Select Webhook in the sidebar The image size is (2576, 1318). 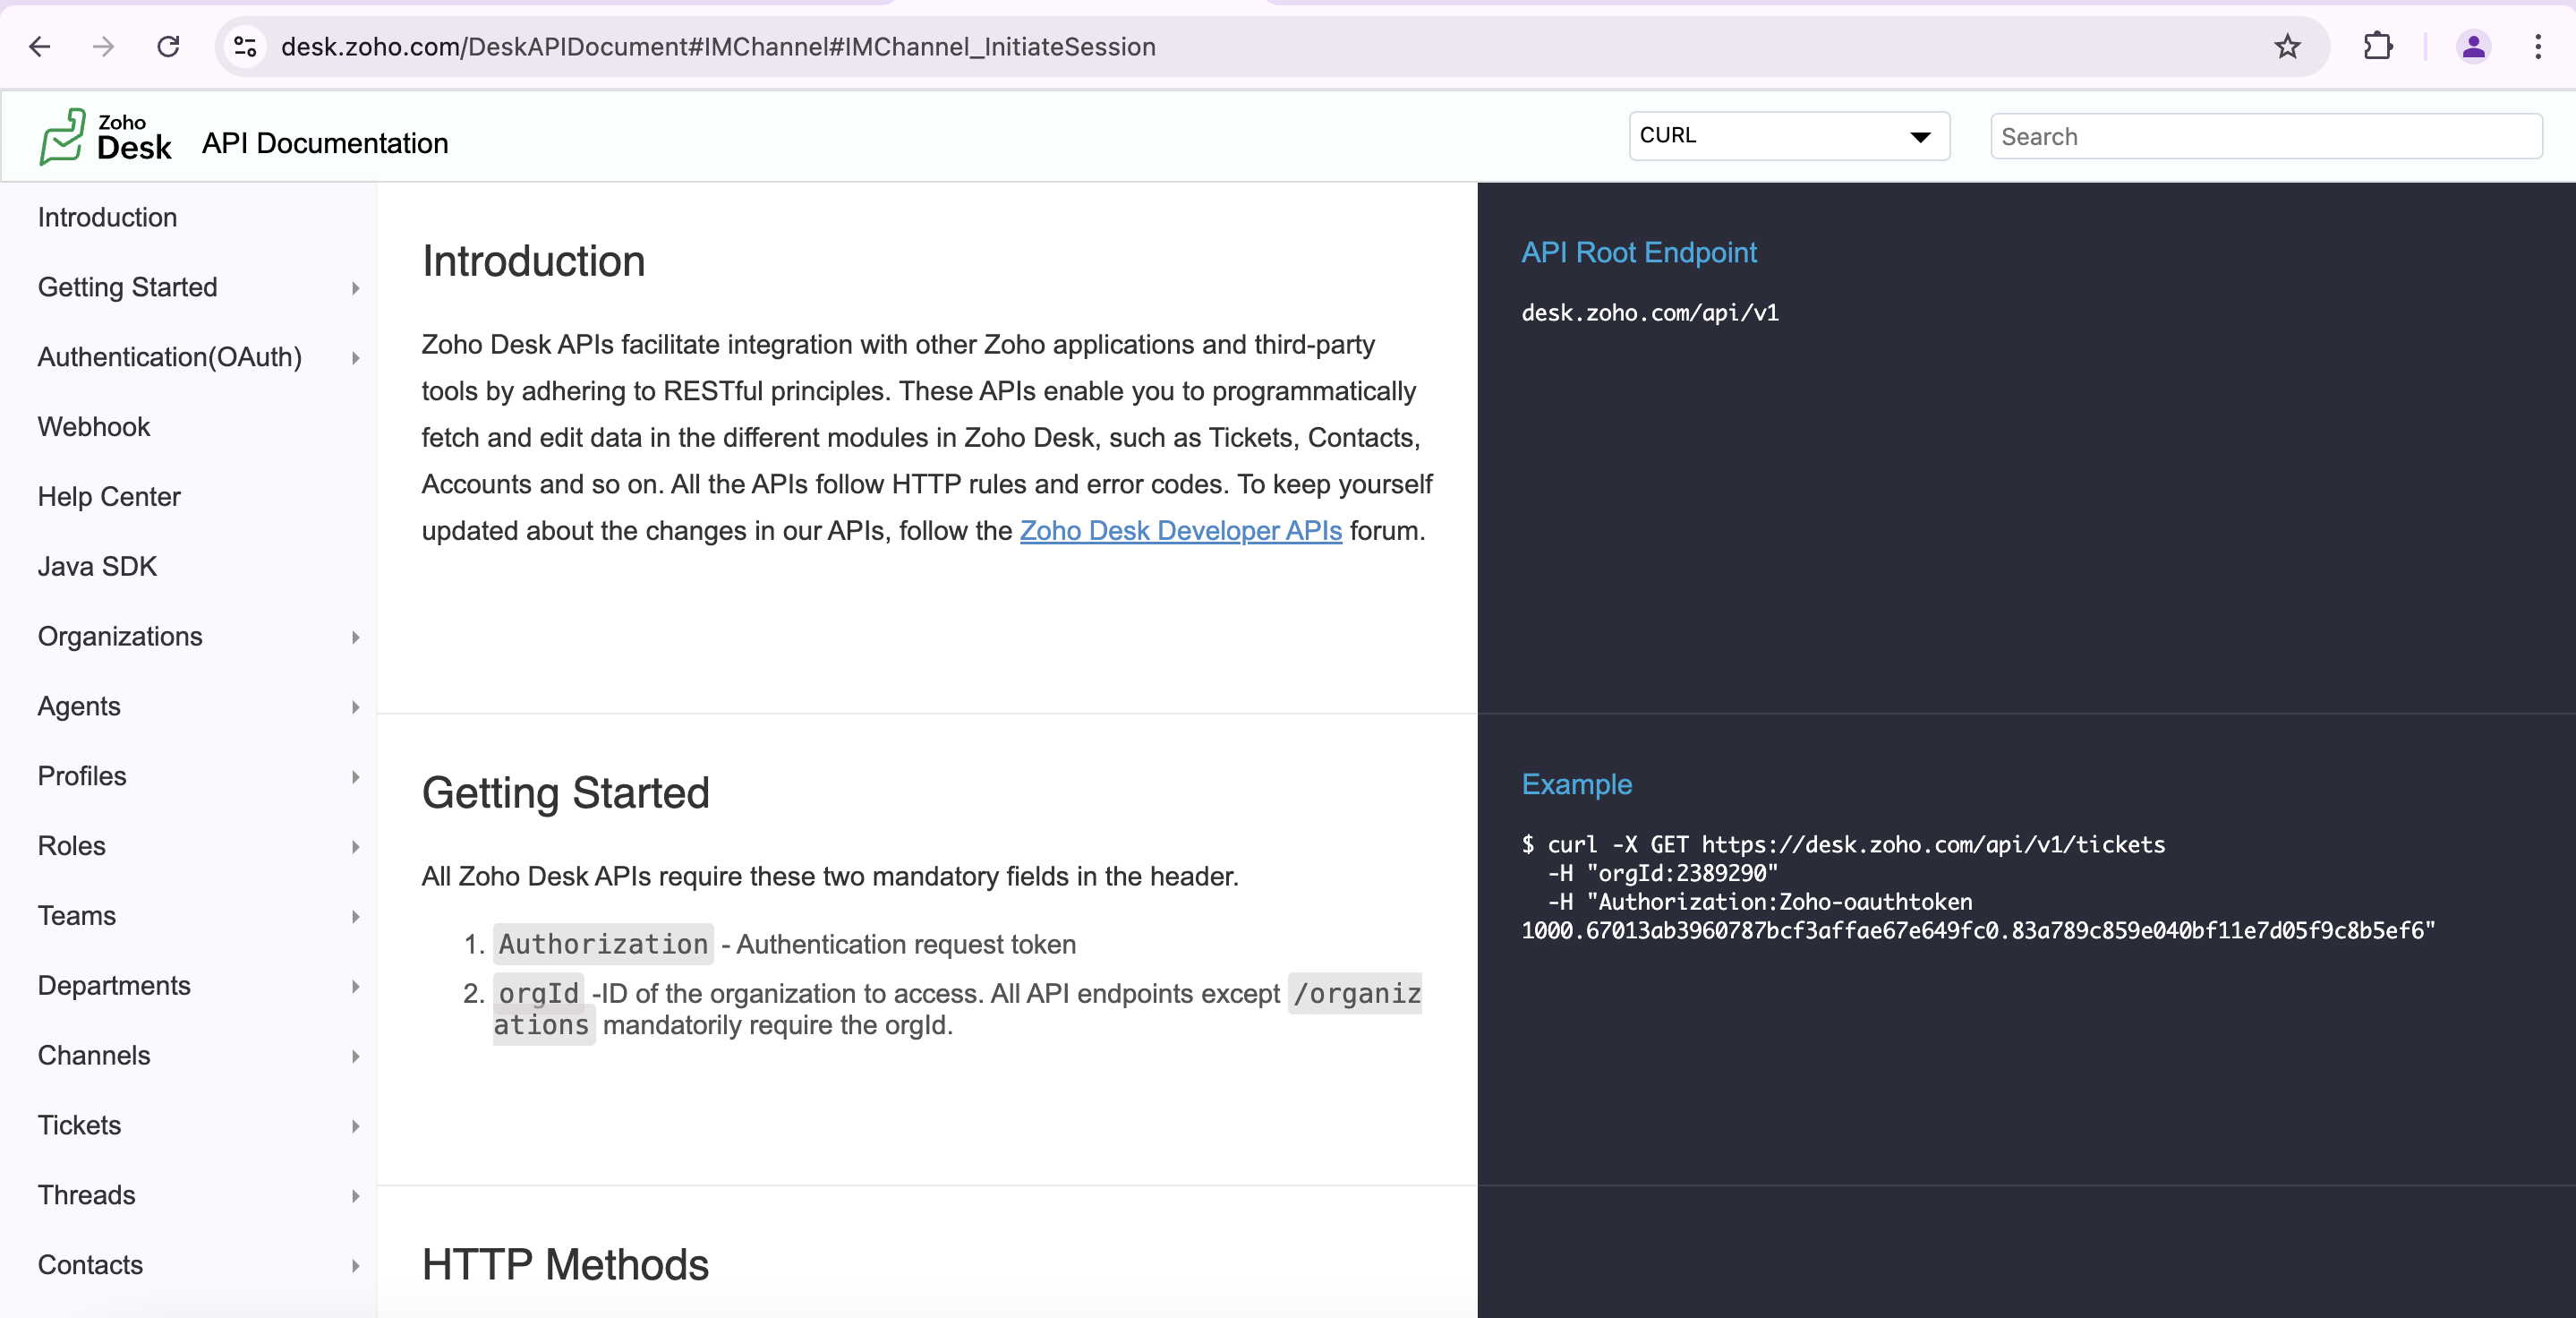tap(94, 427)
